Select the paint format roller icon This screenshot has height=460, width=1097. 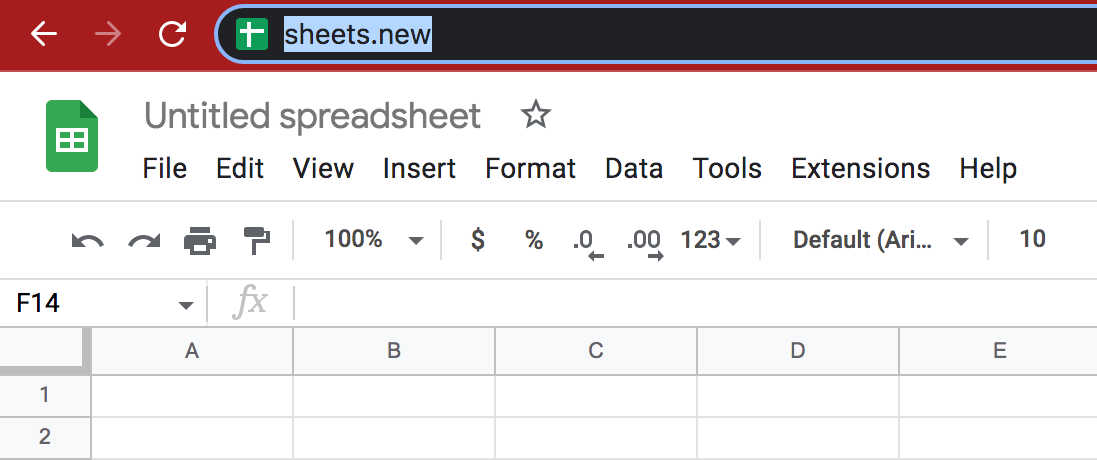click(x=257, y=240)
